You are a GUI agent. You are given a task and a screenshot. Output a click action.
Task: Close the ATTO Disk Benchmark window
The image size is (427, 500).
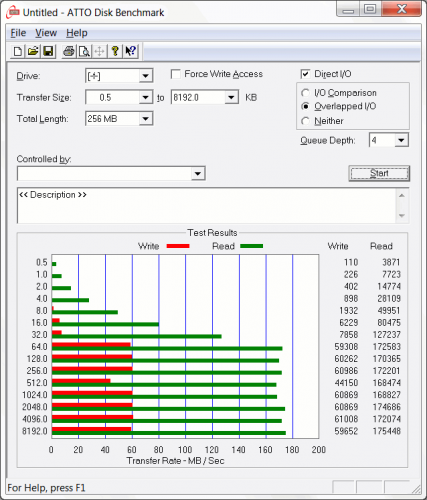(x=401, y=10)
